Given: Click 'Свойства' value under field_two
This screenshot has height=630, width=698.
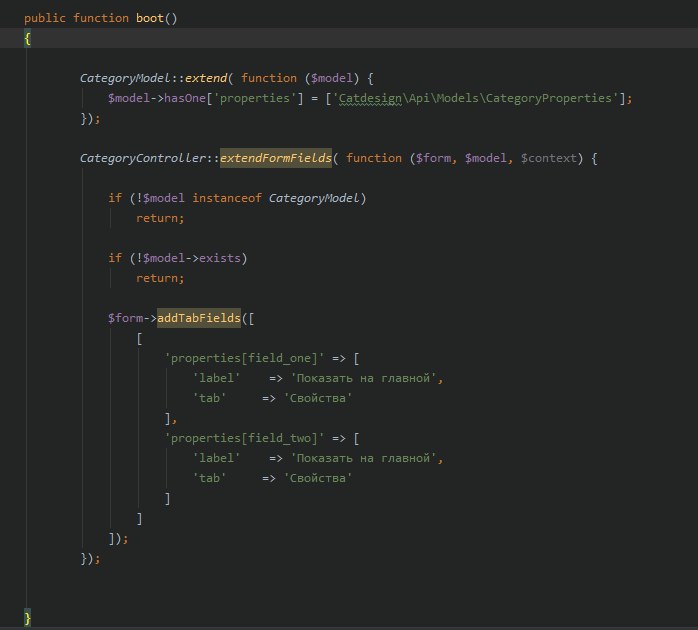Looking at the screenshot, I should [318, 479].
